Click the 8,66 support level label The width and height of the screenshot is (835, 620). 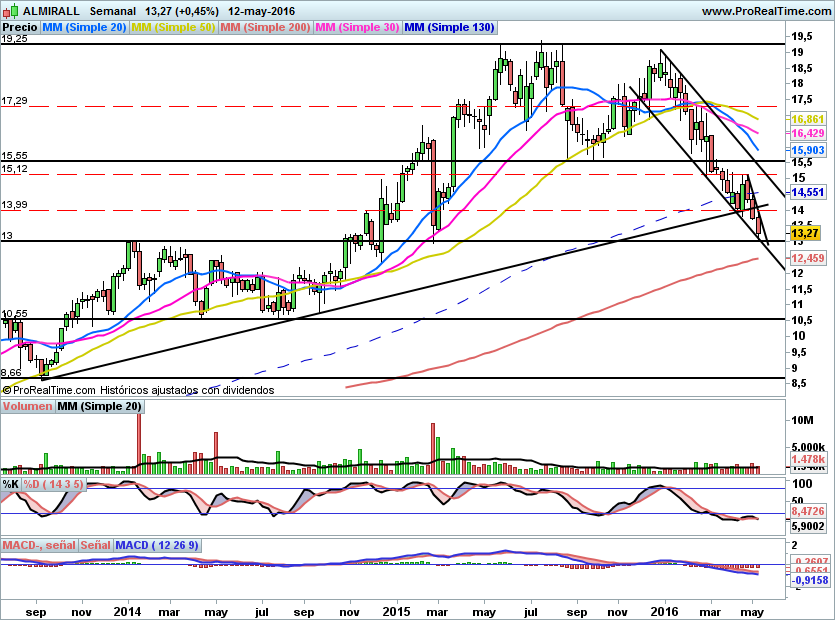11,373
